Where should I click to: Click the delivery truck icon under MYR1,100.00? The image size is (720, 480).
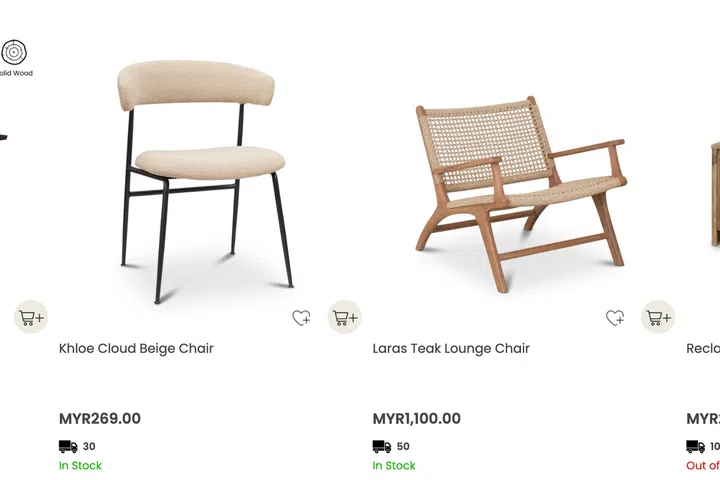coord(382,446)
